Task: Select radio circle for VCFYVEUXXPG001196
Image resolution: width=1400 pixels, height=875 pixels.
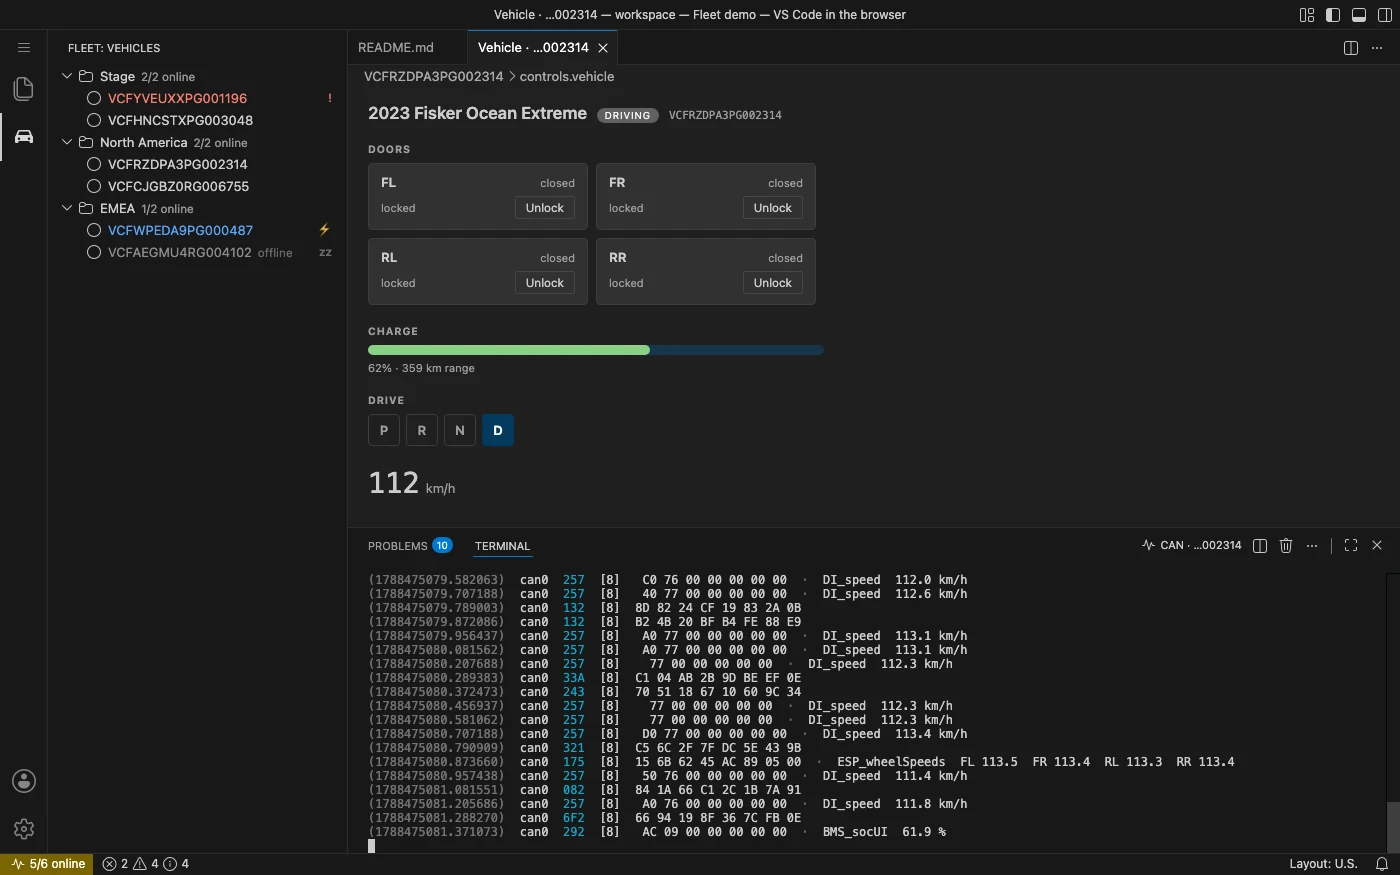Action: [x=94, y=98]
